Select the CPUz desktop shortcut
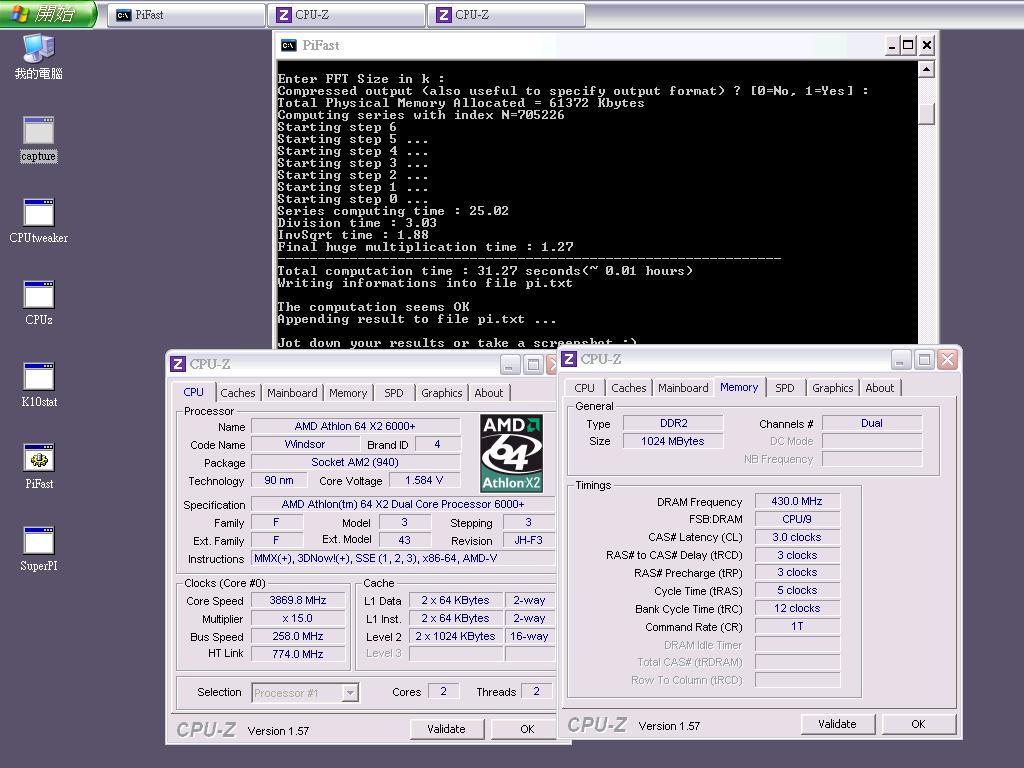This screenshot has height=768, width=1024. click(x=39, y=303)
